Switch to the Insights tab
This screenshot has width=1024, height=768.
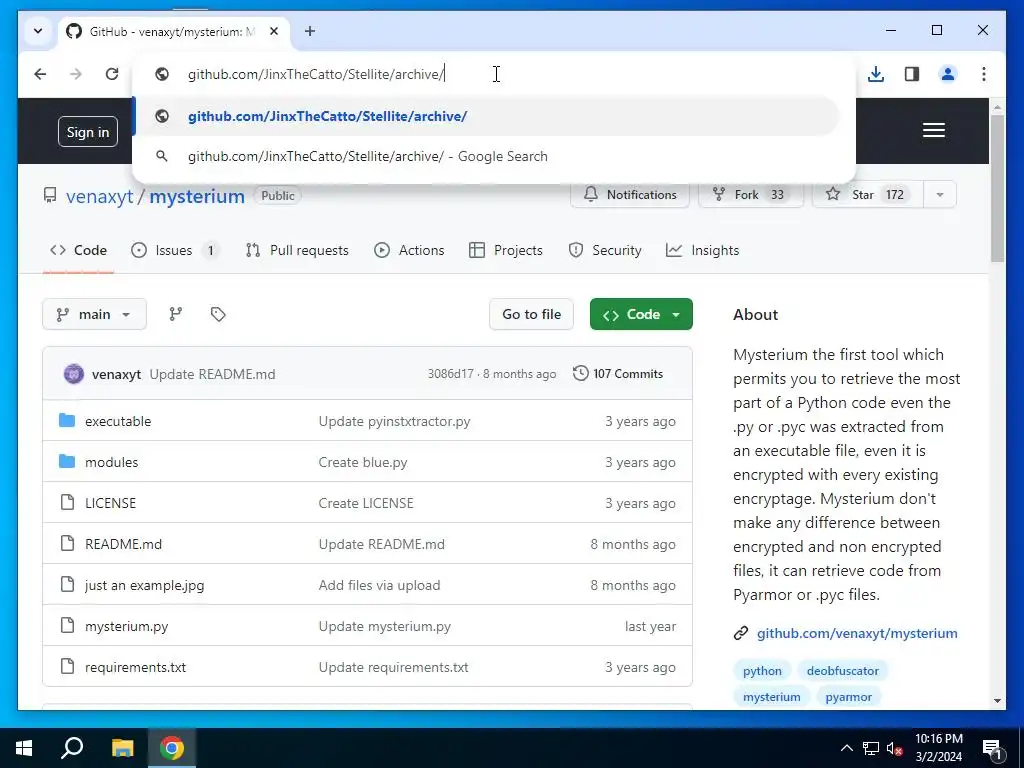tap(703, 250)
